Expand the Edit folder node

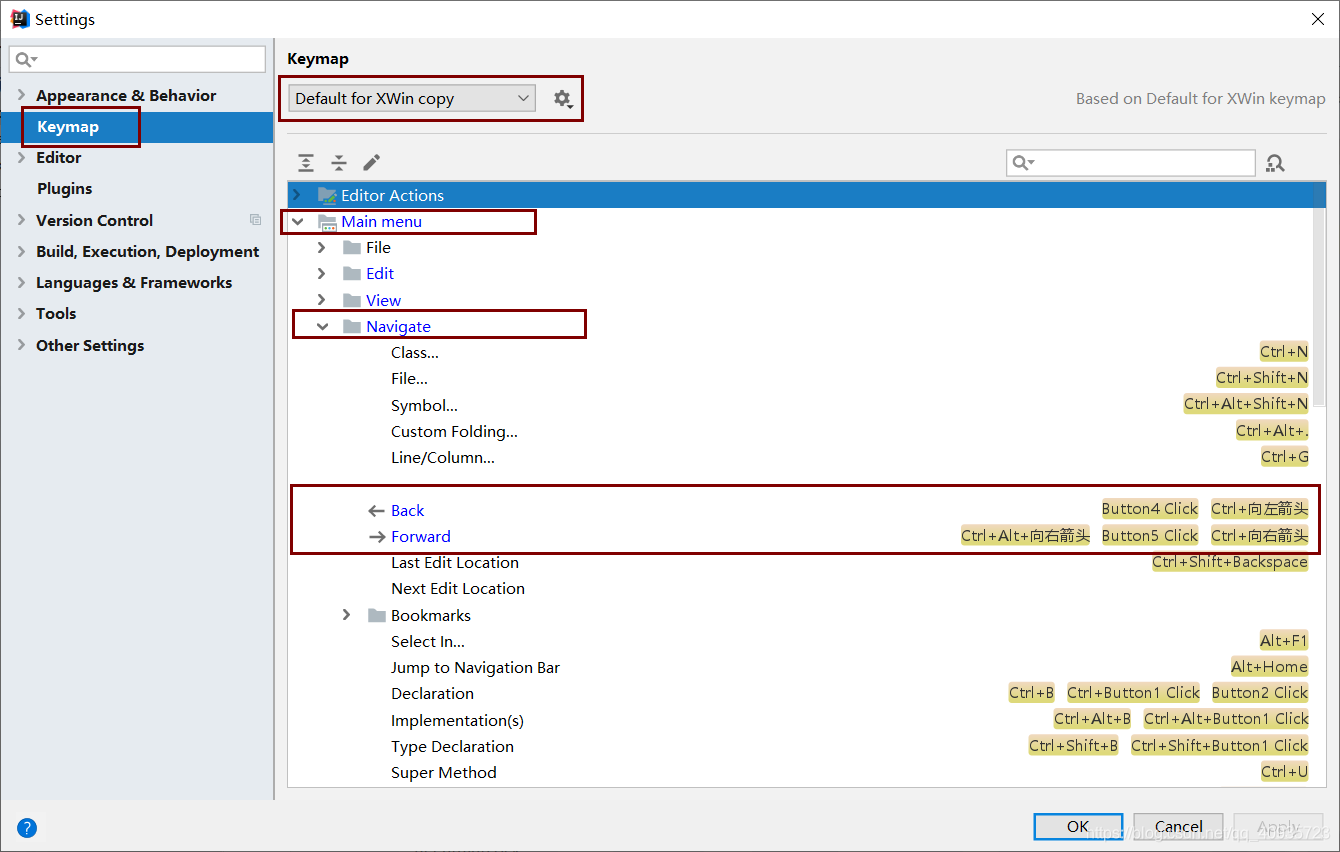click(321, 273)
